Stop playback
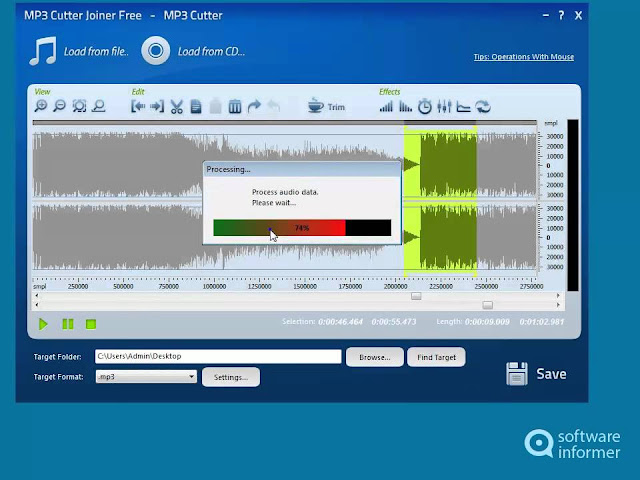640x480 pixels. coord(91,324)
